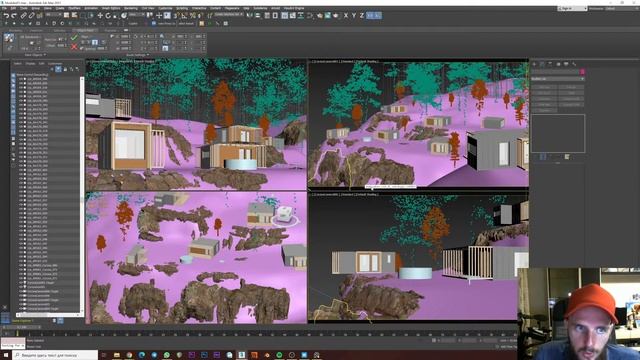Screen dimensions: 640x360
Task: Open the Create tab in command panel
Action: (535, 64)
